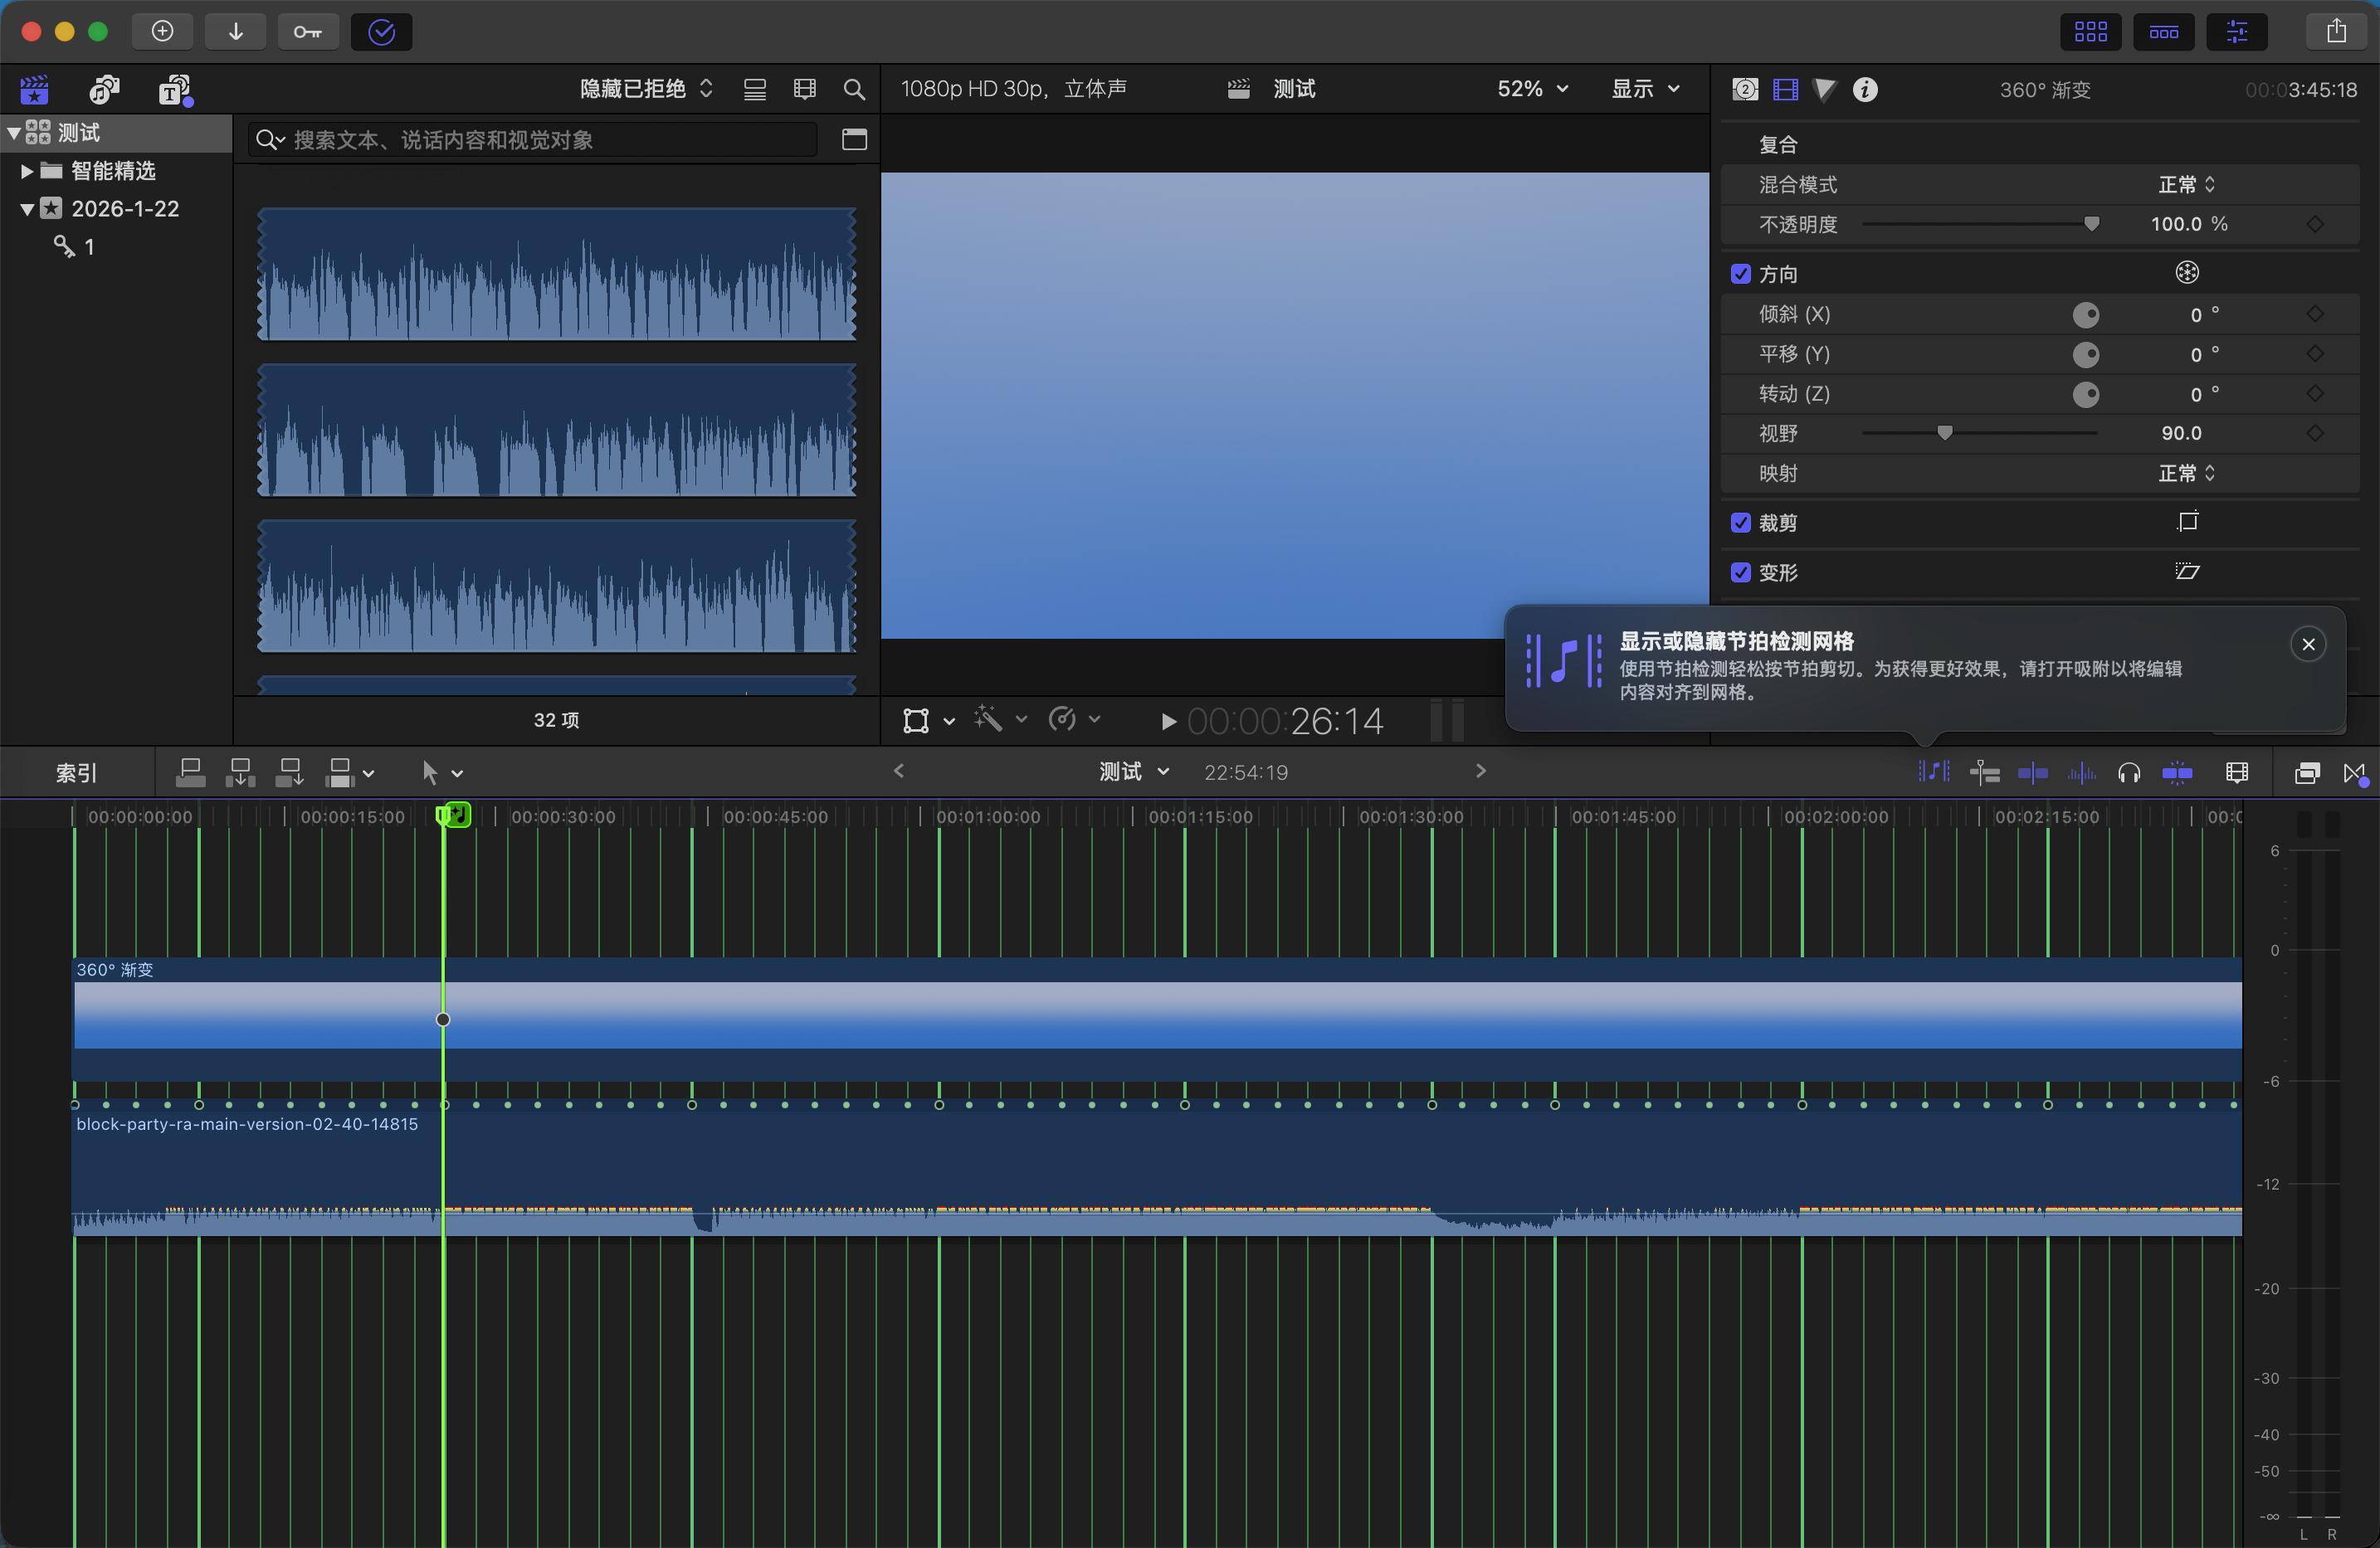Open the Info inspector tab icon
Viewport: 2380px width, 1548px height.
click(x=1864, y=90)
